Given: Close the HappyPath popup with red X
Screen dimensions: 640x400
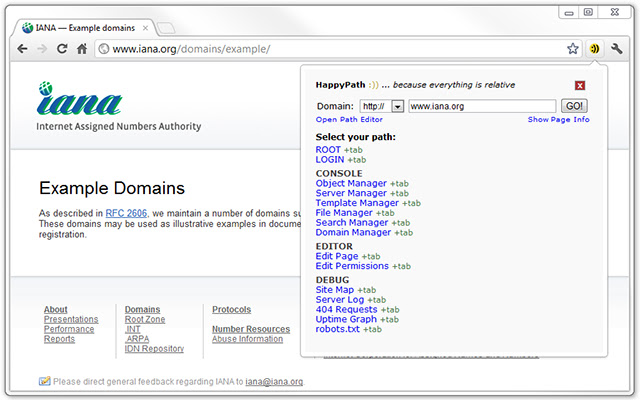Looking at the screenshot, I should pyautogui.click(x=580, y=85).
